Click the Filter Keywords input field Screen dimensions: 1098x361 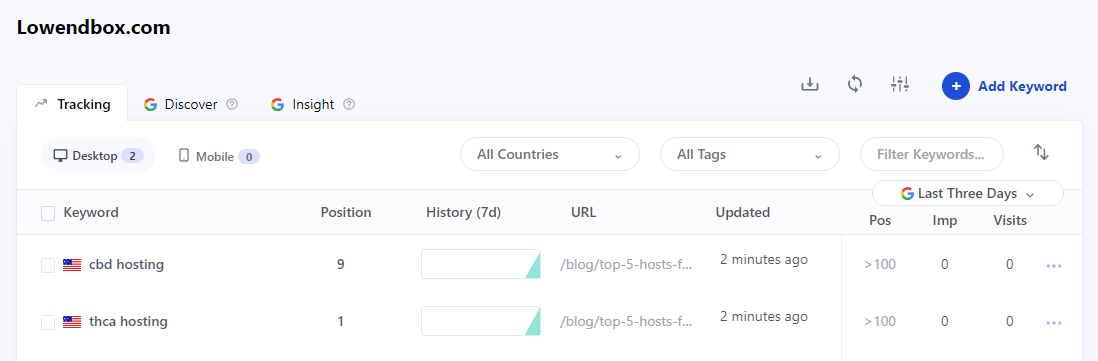point(931,154)
